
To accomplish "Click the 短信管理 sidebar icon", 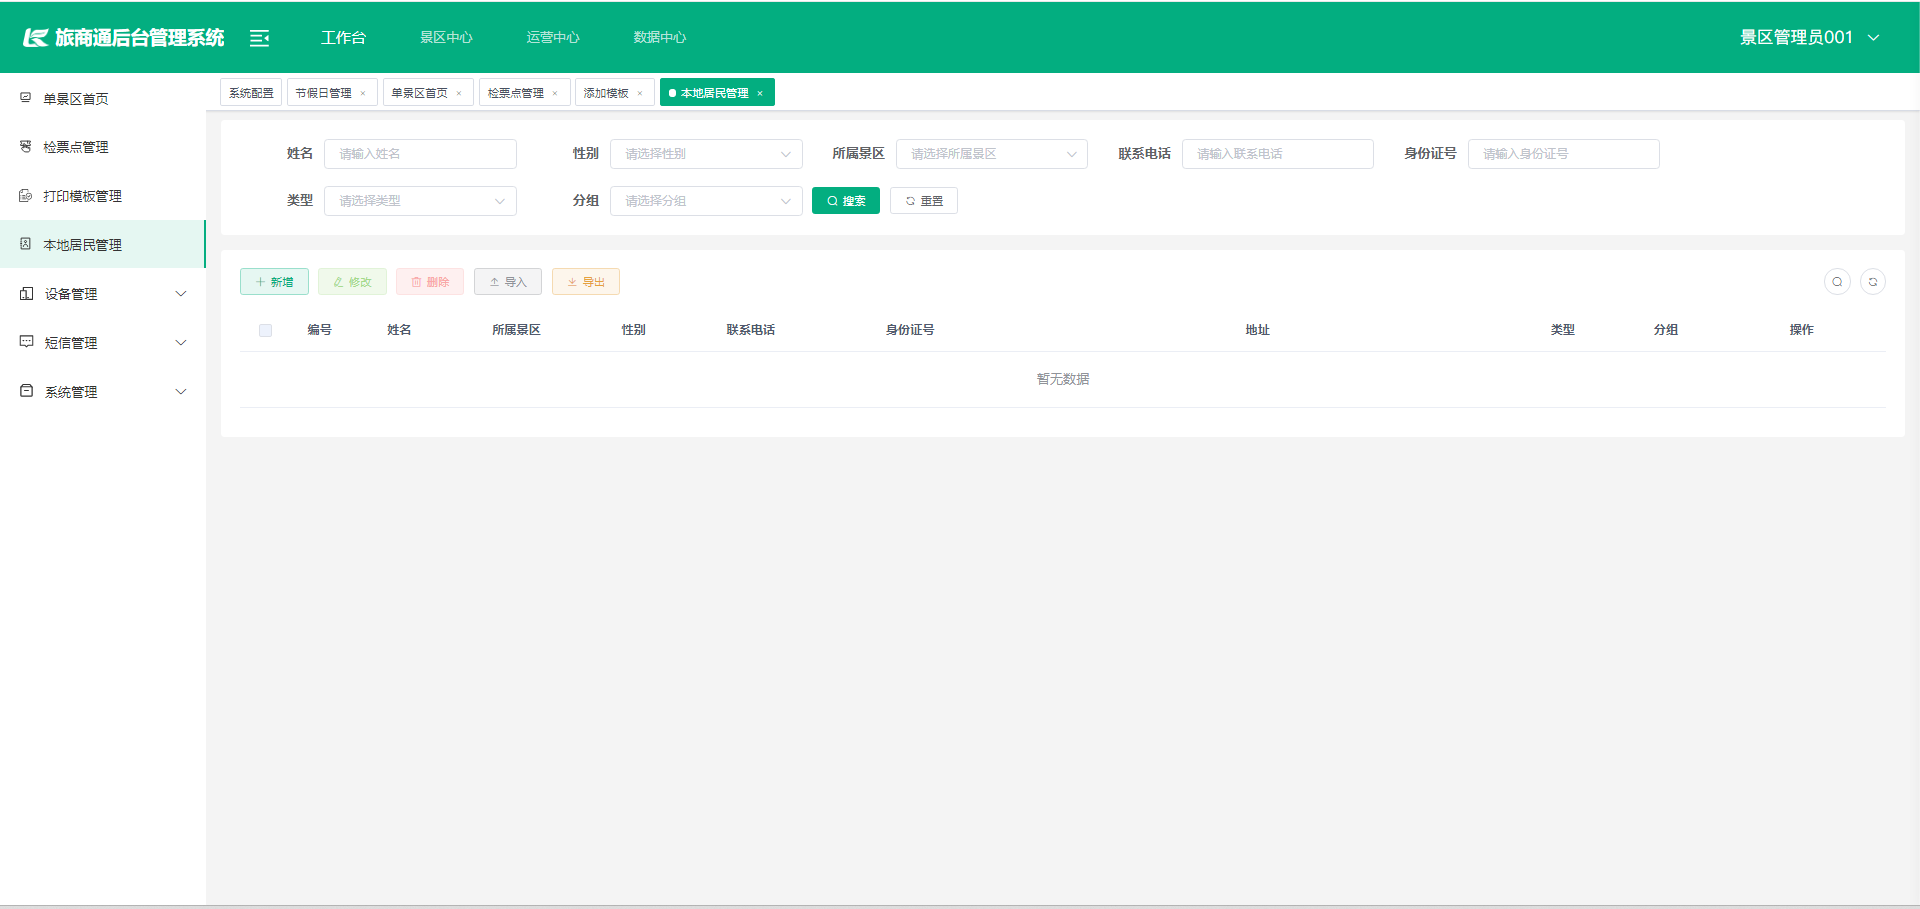I will tap(27, 342).
